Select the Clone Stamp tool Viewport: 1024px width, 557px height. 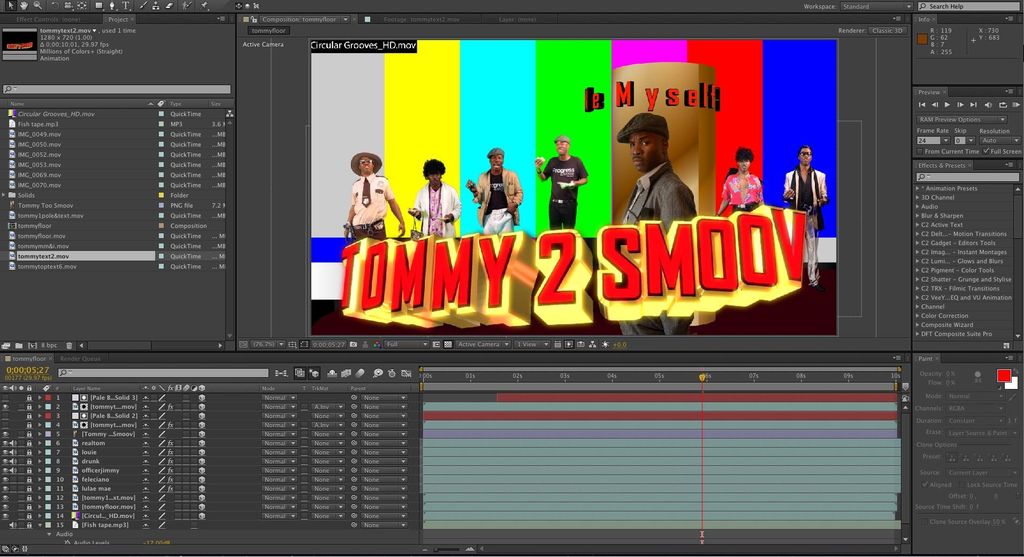pyautogui.click(x=155, y=5)
